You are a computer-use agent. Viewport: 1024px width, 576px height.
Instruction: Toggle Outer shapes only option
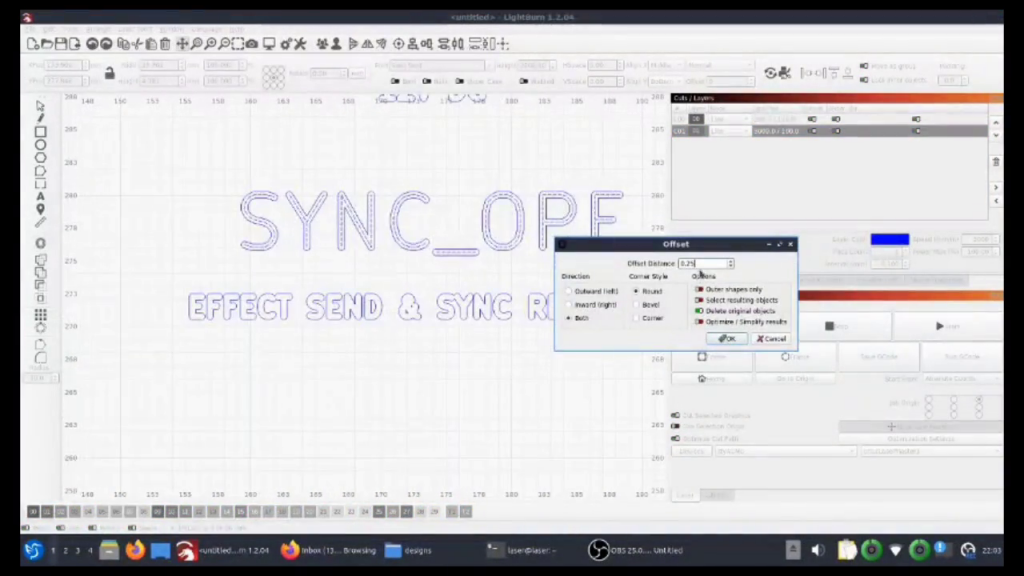click(x=729, y=289)
